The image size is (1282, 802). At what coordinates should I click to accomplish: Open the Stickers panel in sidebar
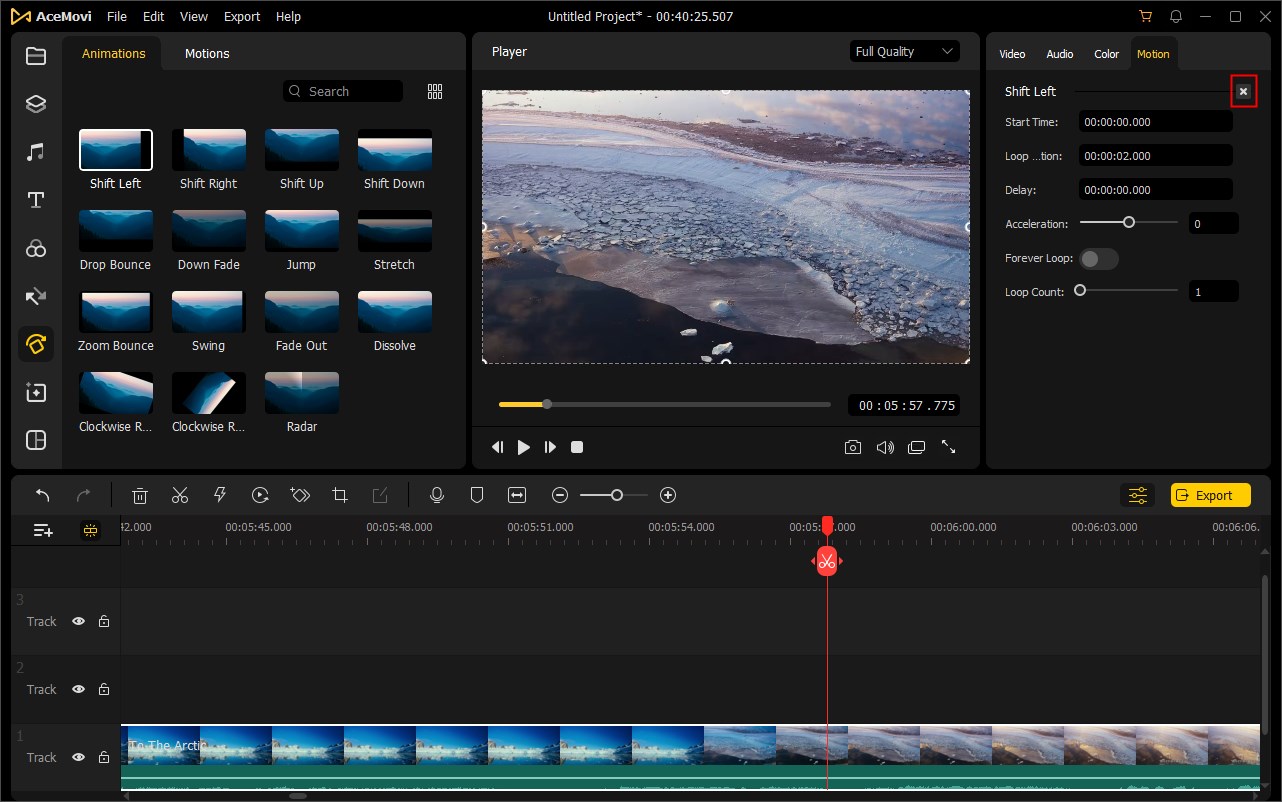point(36,392)
